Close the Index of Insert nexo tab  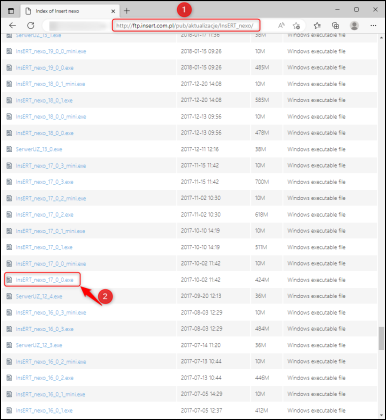[x=113, y=11]
